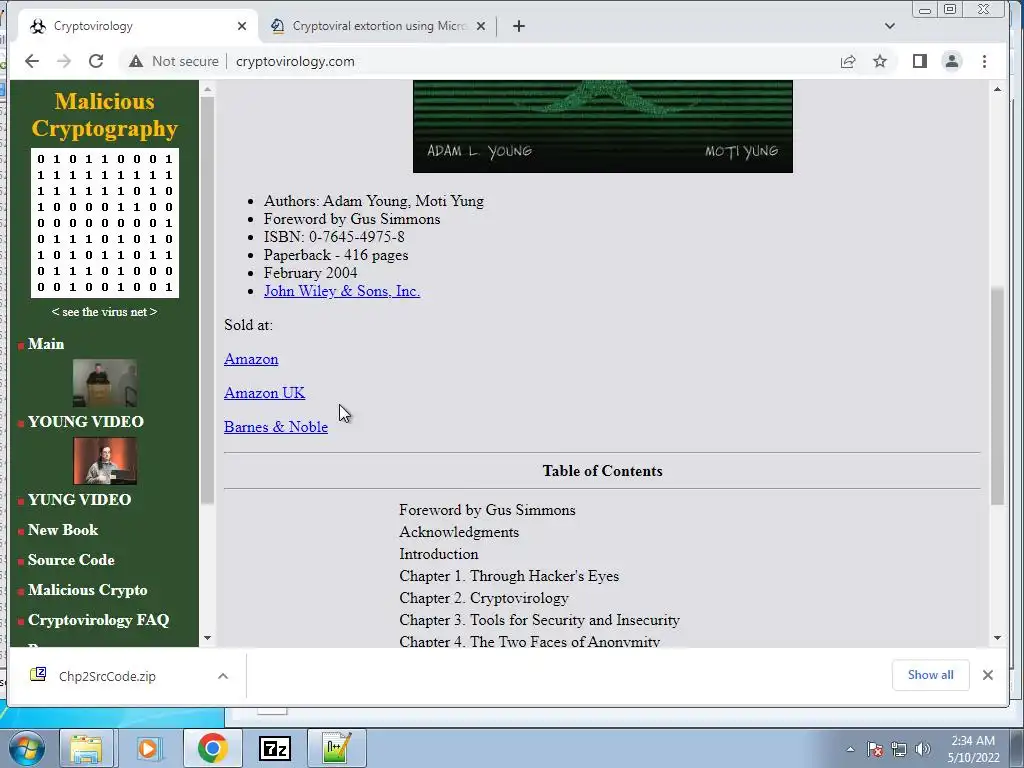The height and width of the screenshot is (768, 1024).
Task: Click 'Chapter 2. Cryptovirology' in contents
Action: click(x=484, y=598)
